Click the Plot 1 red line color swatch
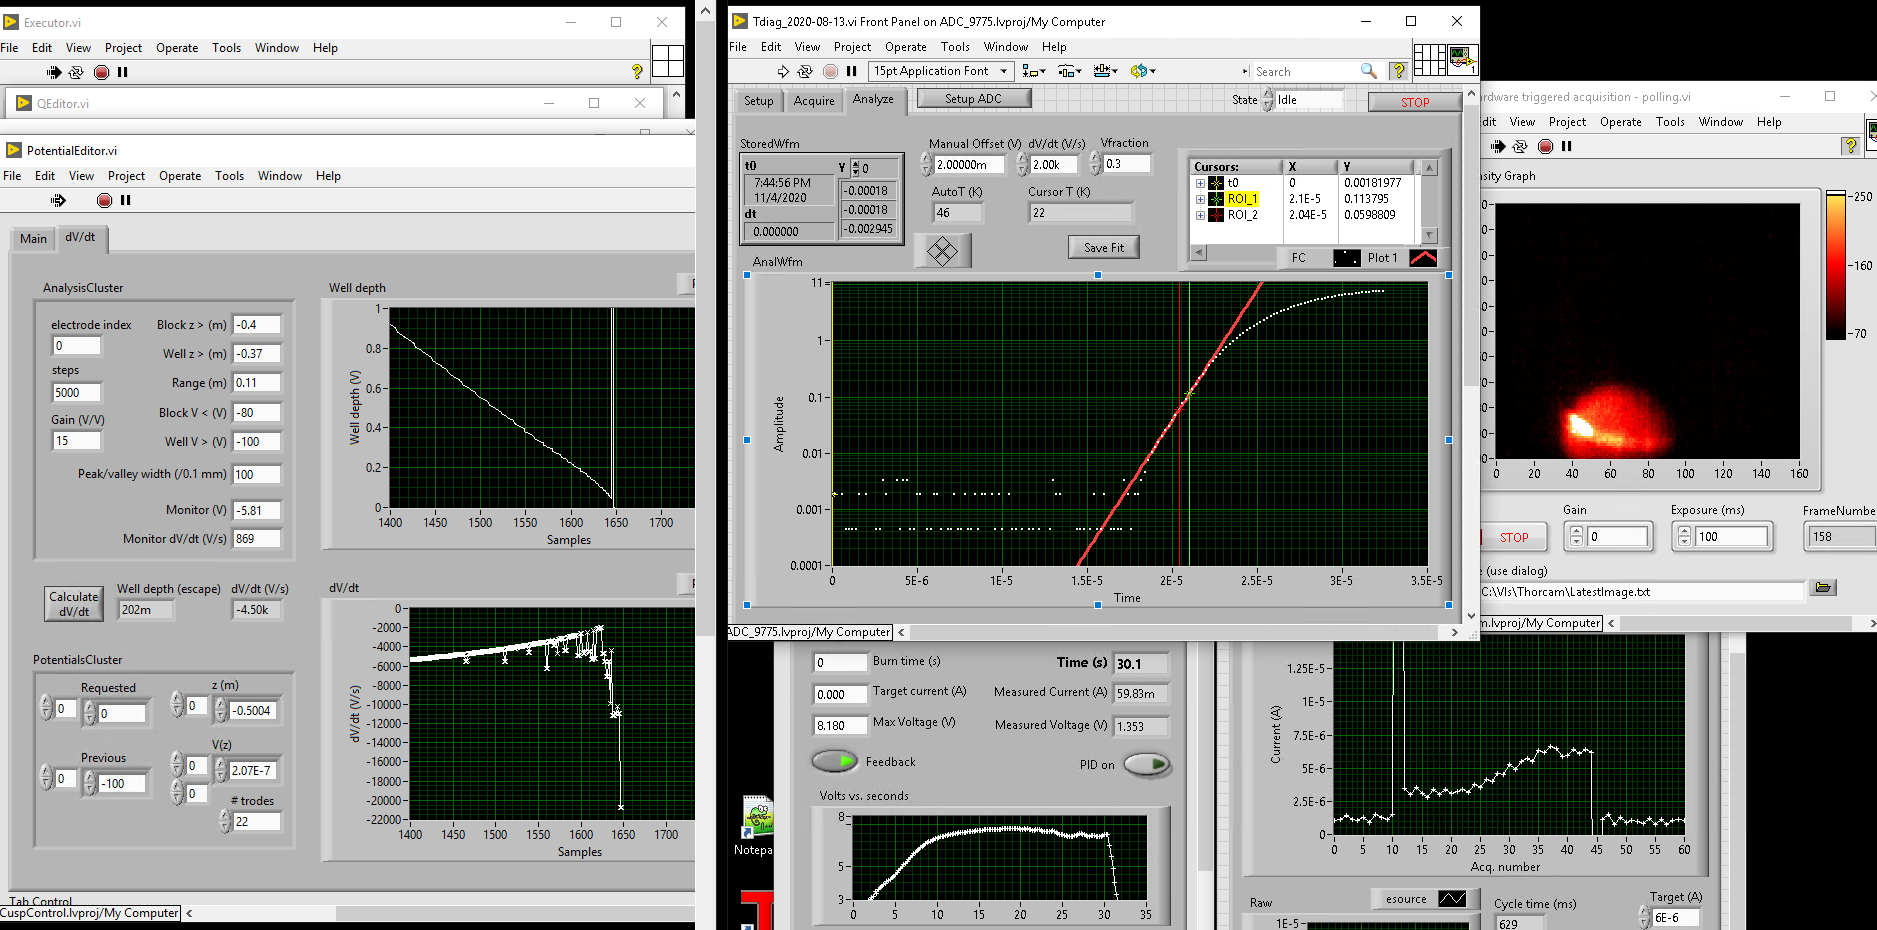The width and height of the screenshot is (1877, 930). (1422, 258)
